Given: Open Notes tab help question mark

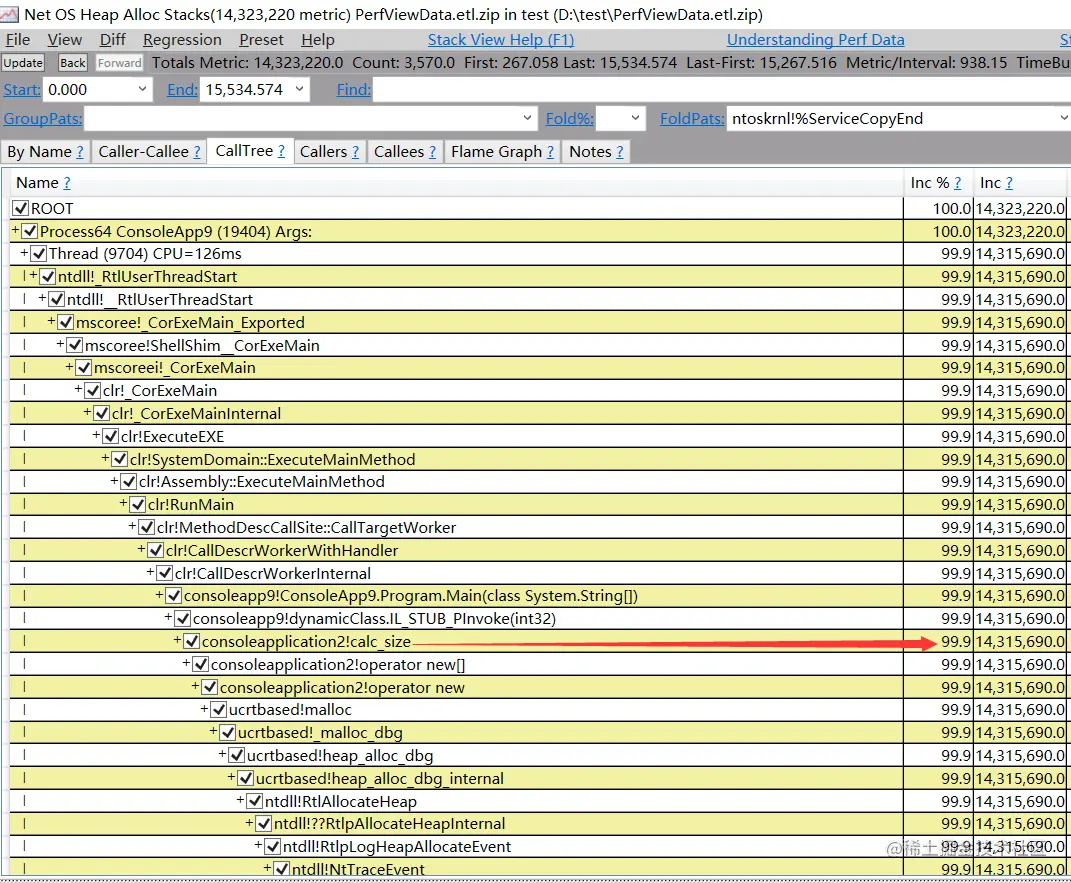Looking at the screenshot, I should tap(620, 152).
